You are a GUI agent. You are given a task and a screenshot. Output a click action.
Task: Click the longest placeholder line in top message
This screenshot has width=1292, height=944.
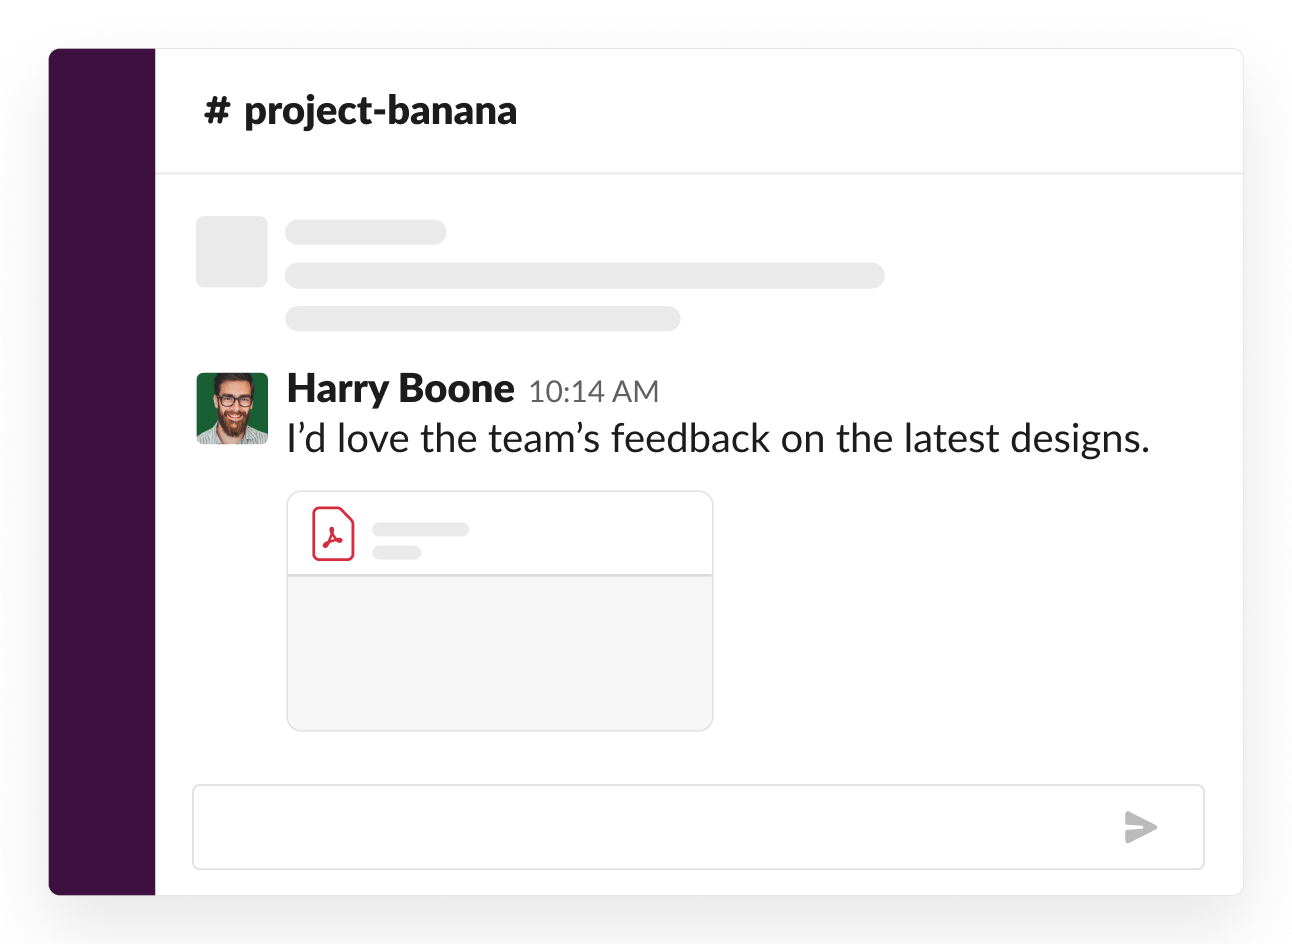click(x=585, y=275)
